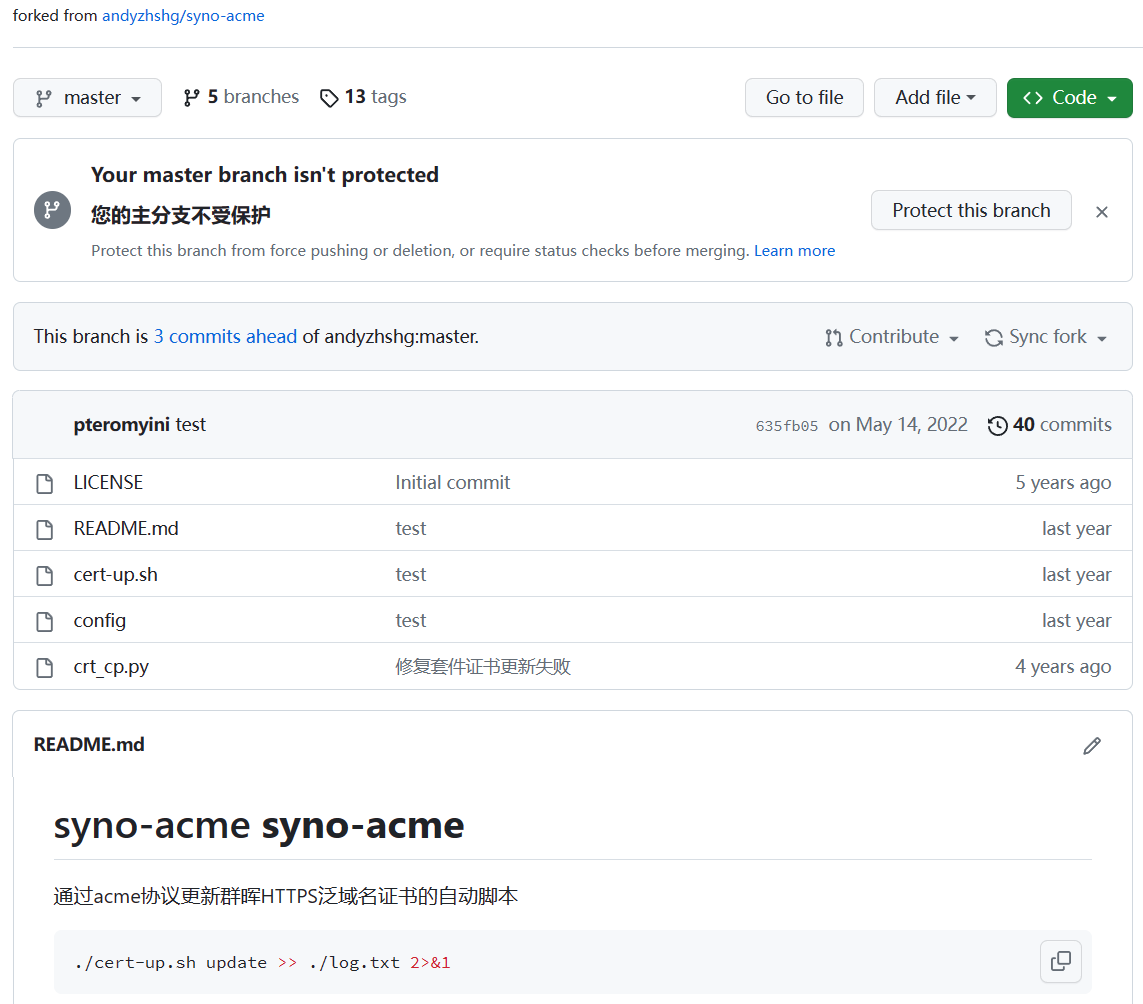The height and width of the screenshot is (1004, 1143).
Task: Click the Protect this branch button
Action: pyautogui.click(x=971, y=211)
